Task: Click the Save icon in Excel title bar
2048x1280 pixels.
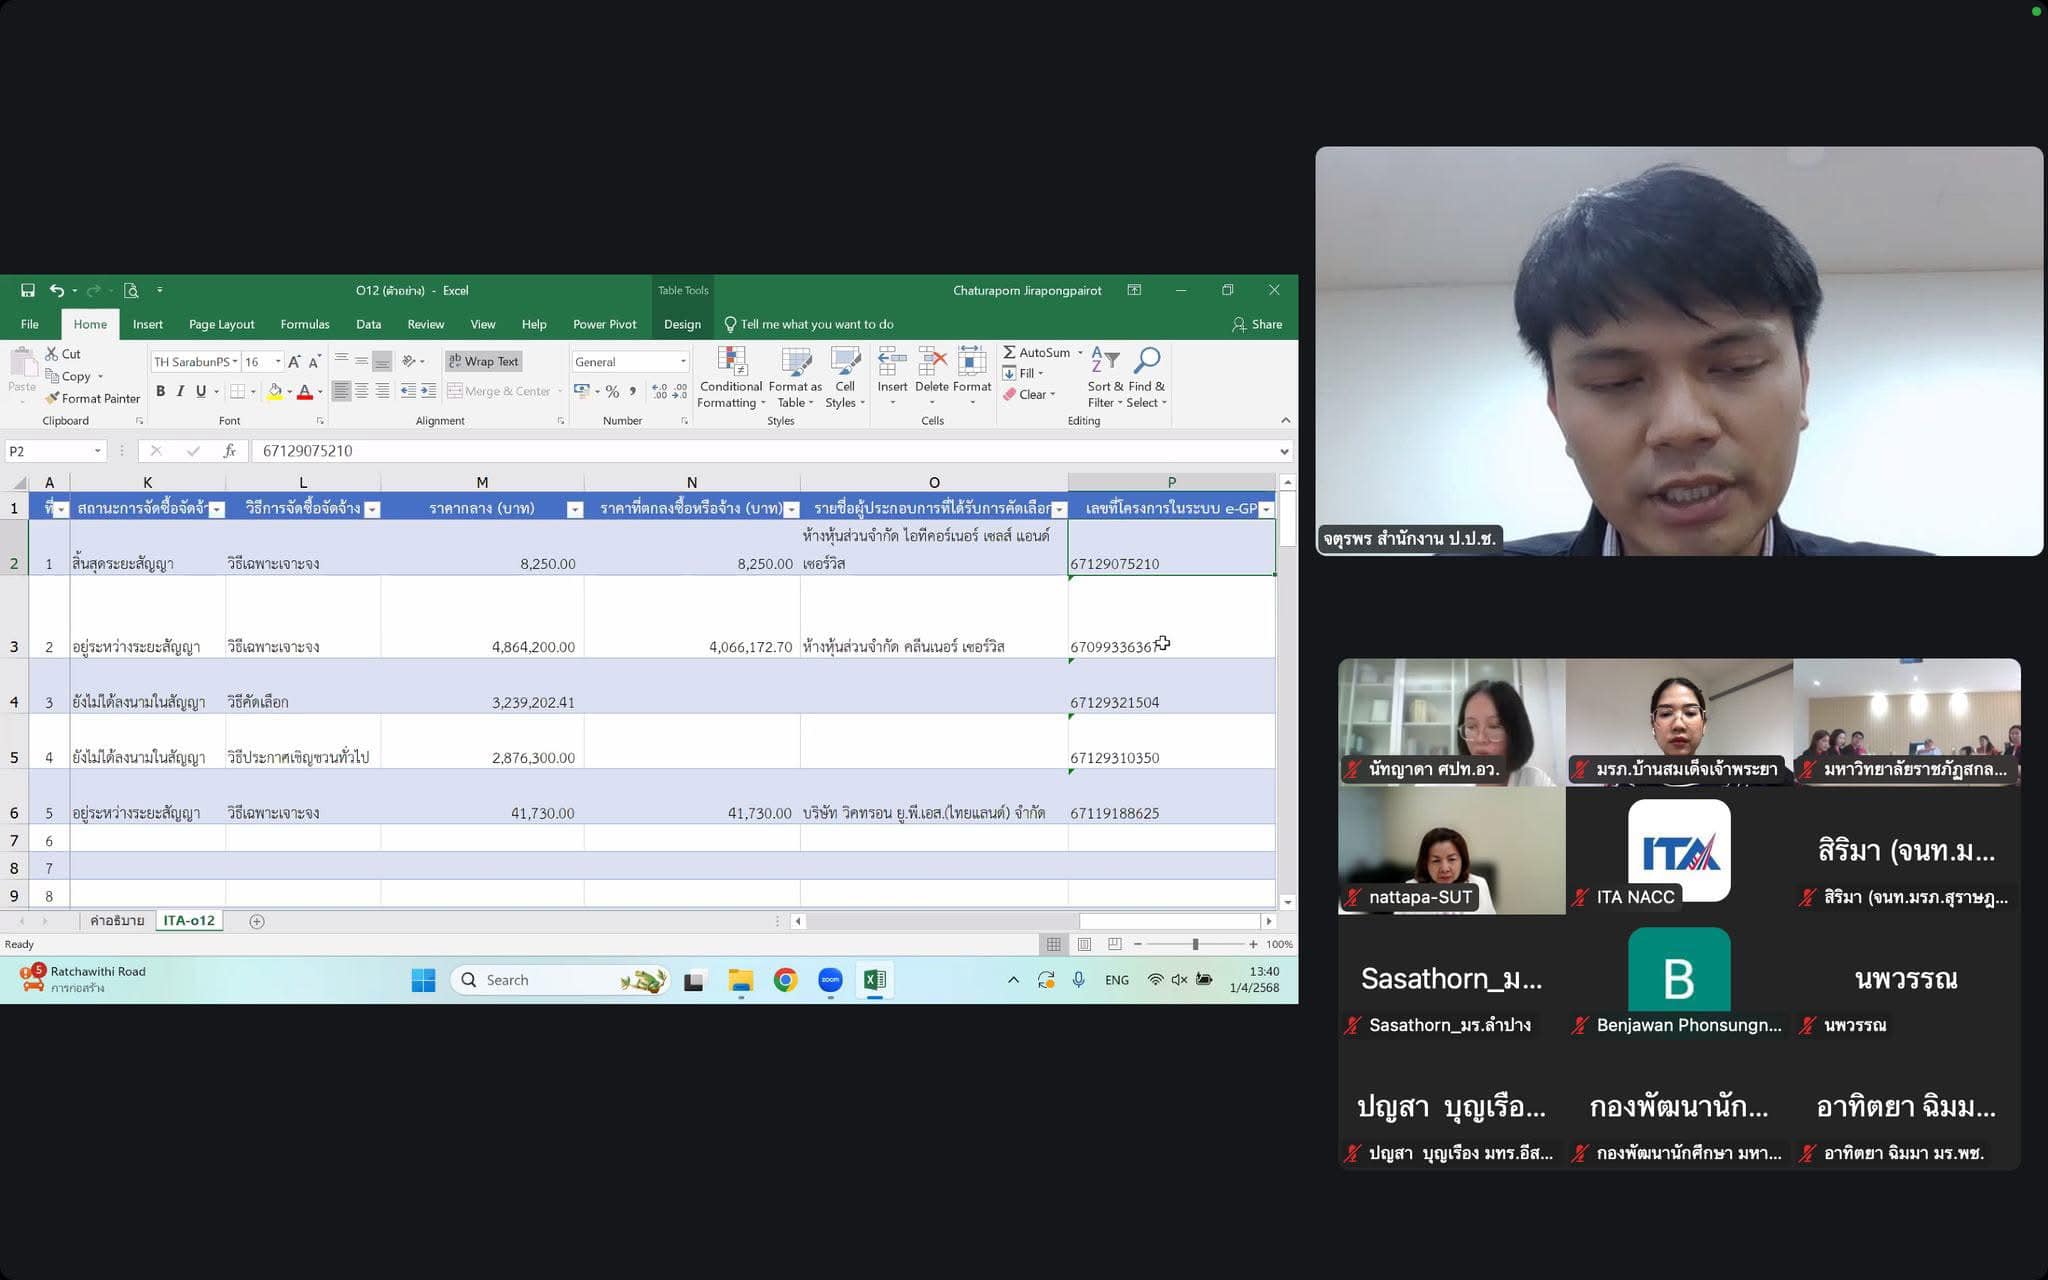Action: pos(28,291)
